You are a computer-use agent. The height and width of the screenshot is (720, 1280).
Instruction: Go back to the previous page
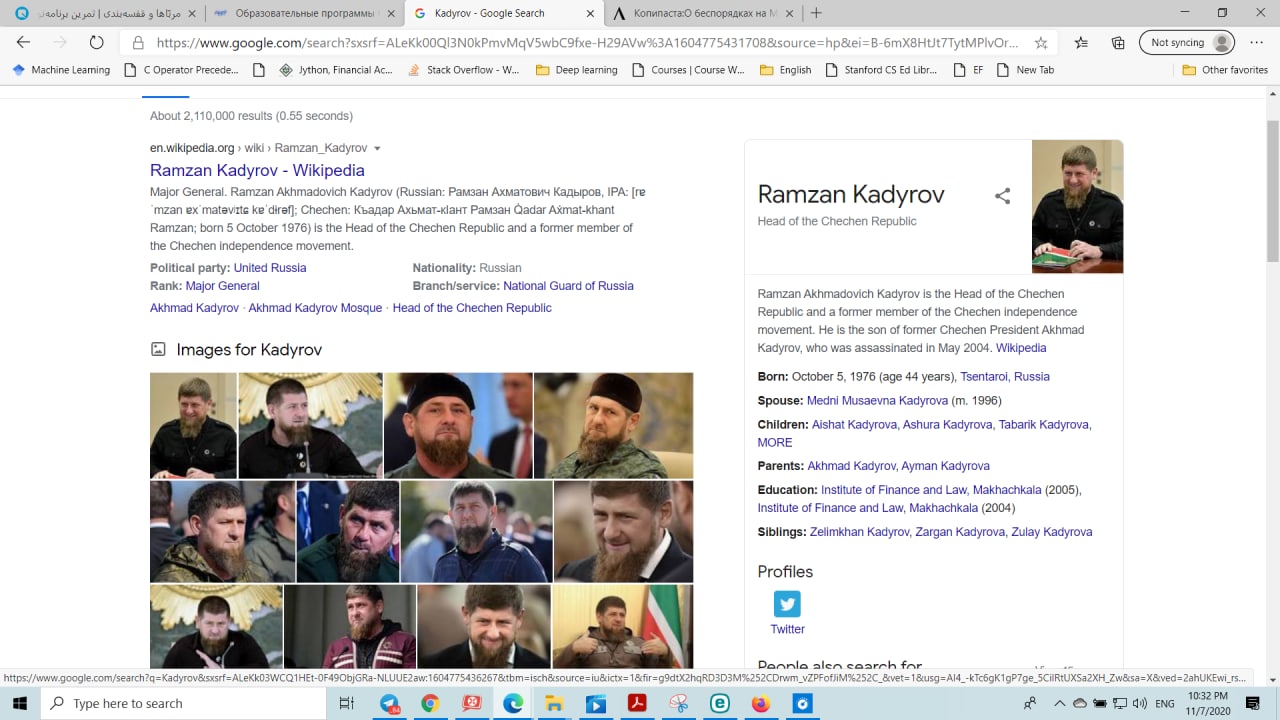pyautogui.click(x=23, y=43)
